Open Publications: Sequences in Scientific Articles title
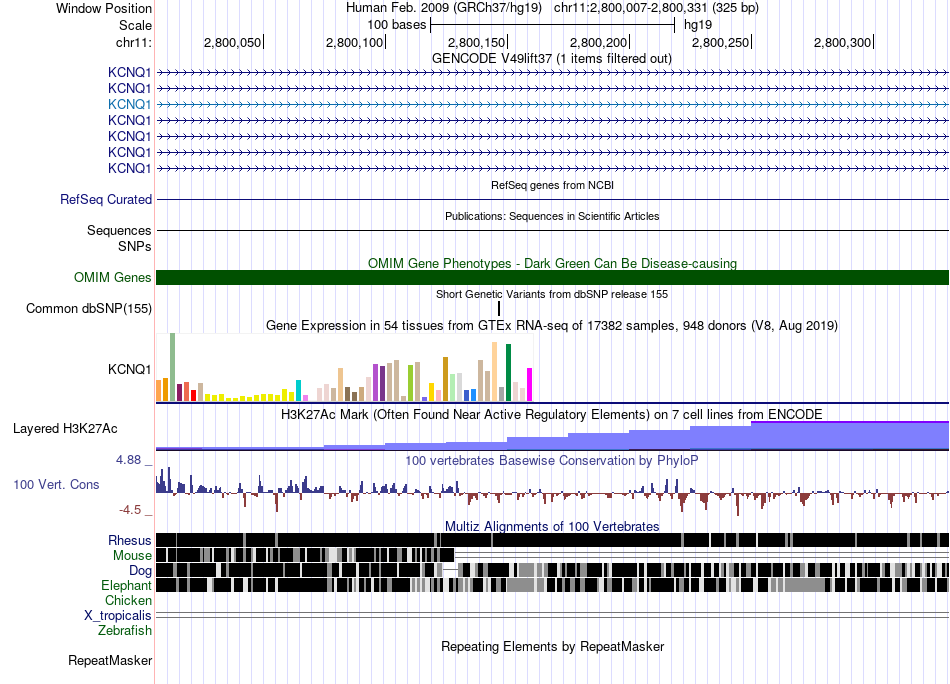The height and width of the screenshot is (684, 950). click(x=552, y=216)
